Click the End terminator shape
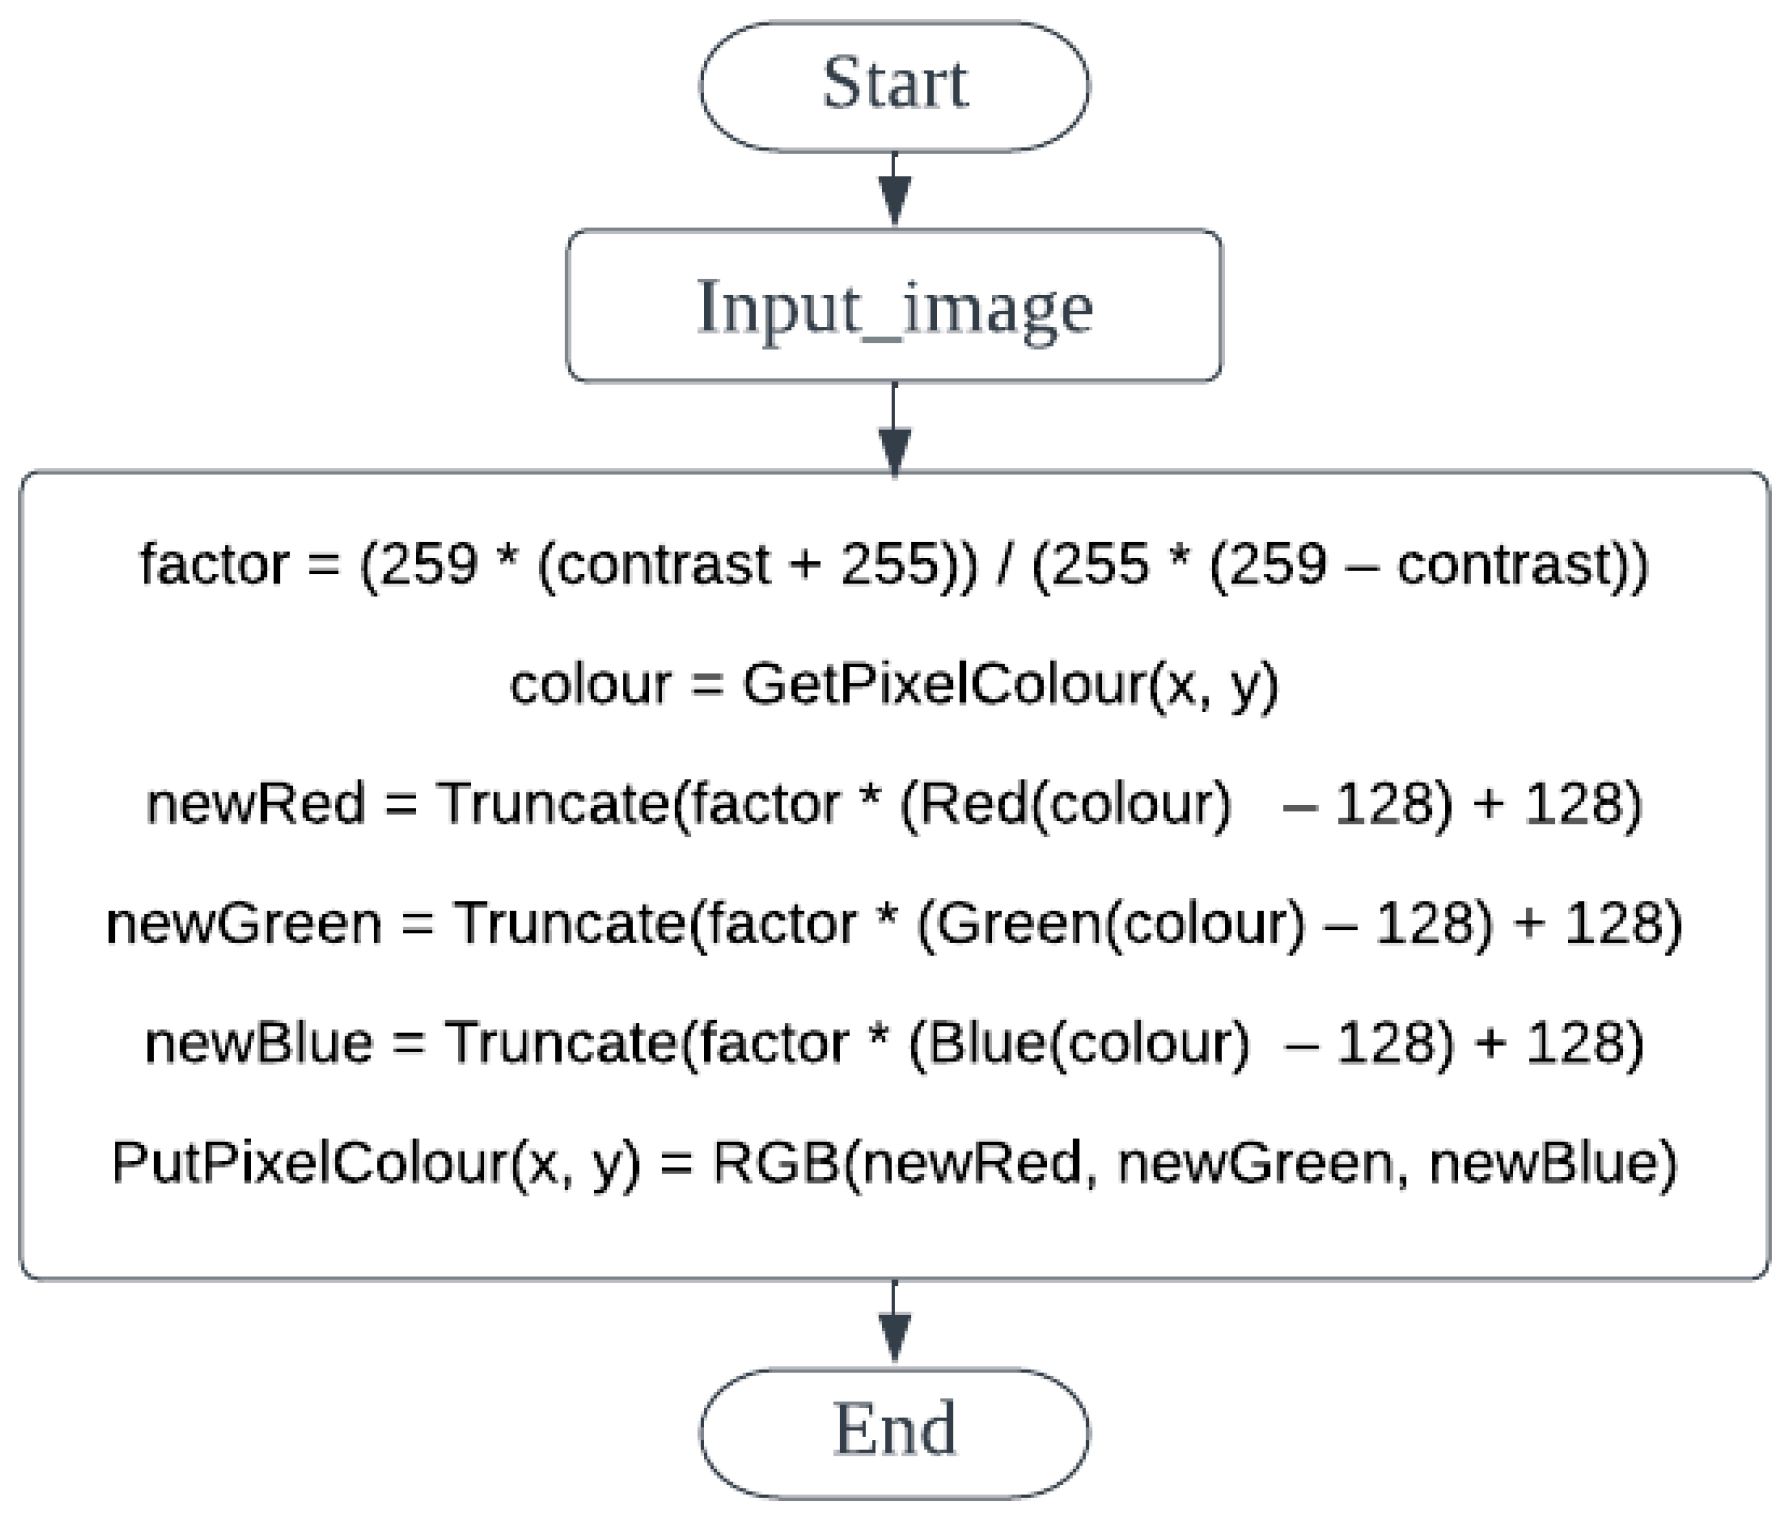This screenshot has width=1791, height=1520. (x=894, y=1432)
